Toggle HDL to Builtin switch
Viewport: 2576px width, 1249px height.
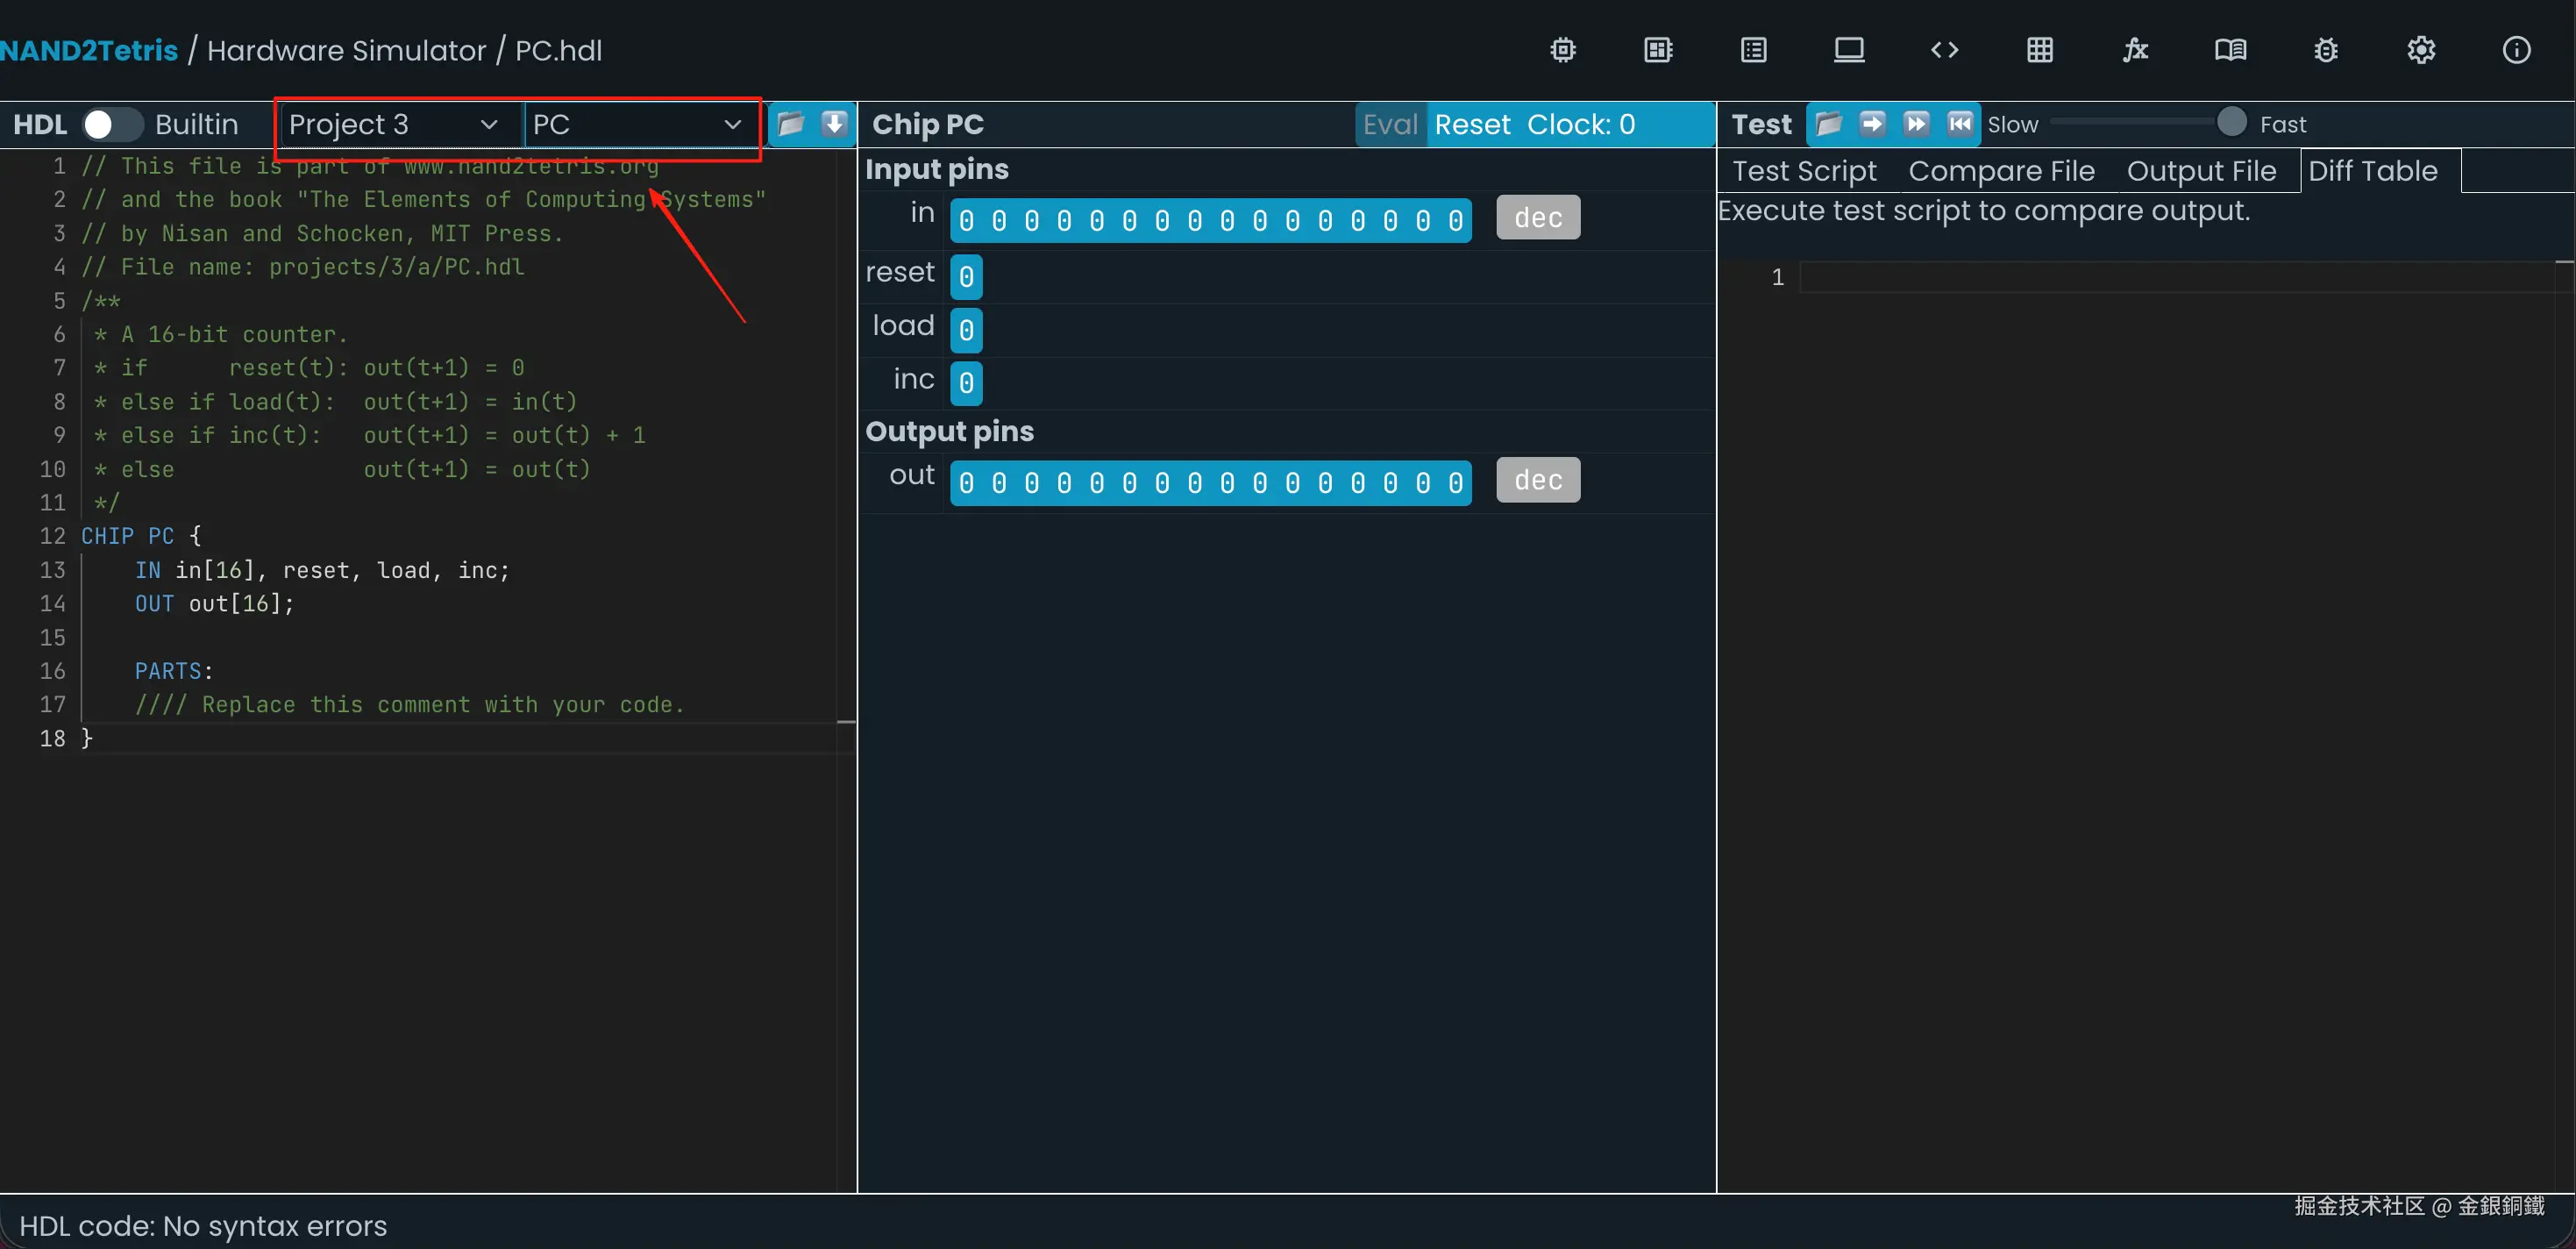pyautogui.click(x=112, y=124)
